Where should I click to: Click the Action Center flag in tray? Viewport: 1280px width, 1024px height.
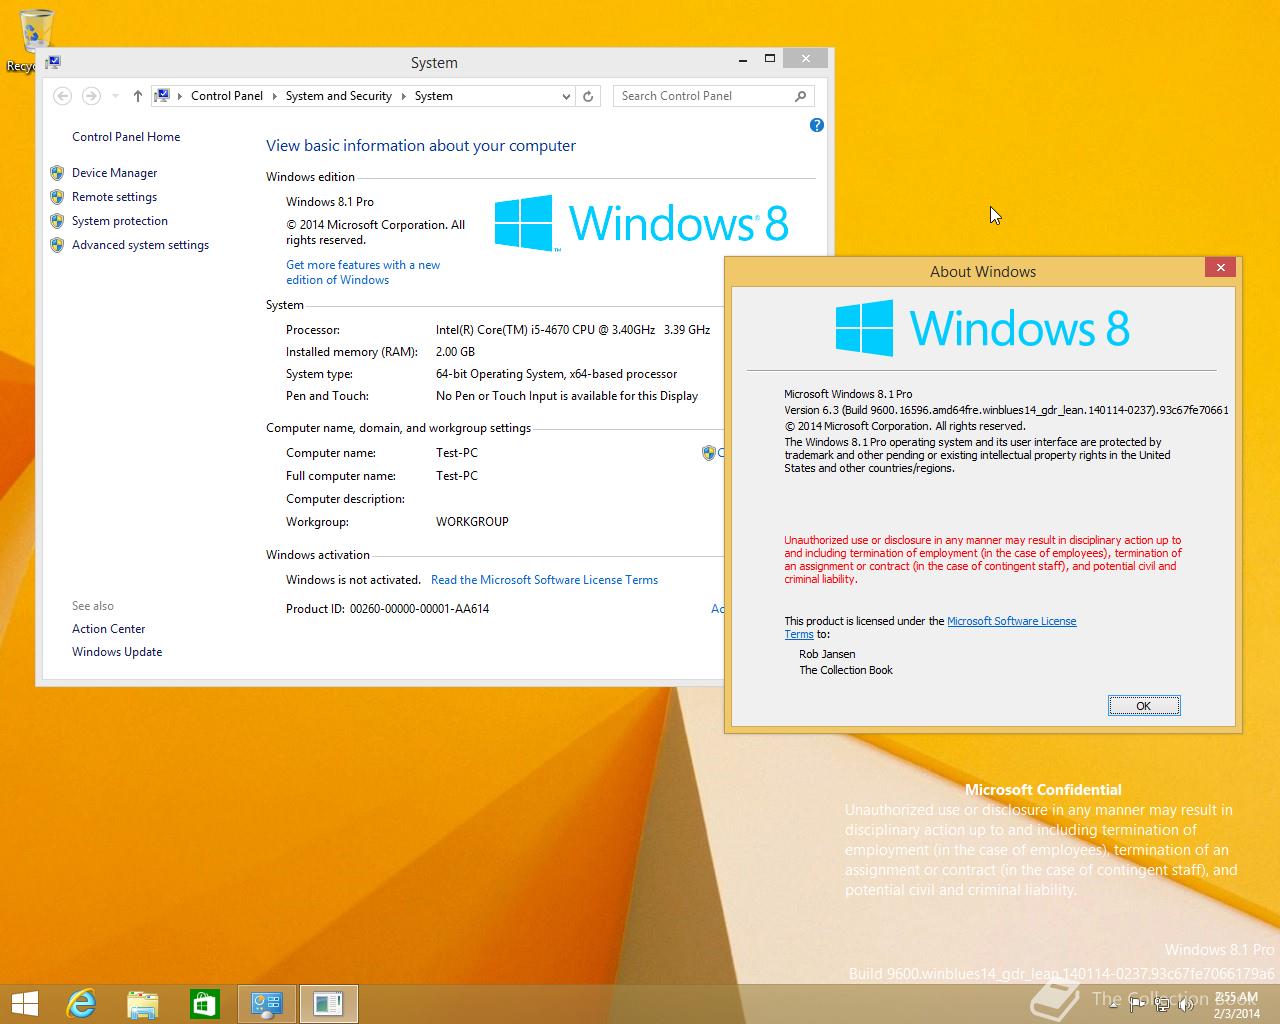[1138, 1004]
